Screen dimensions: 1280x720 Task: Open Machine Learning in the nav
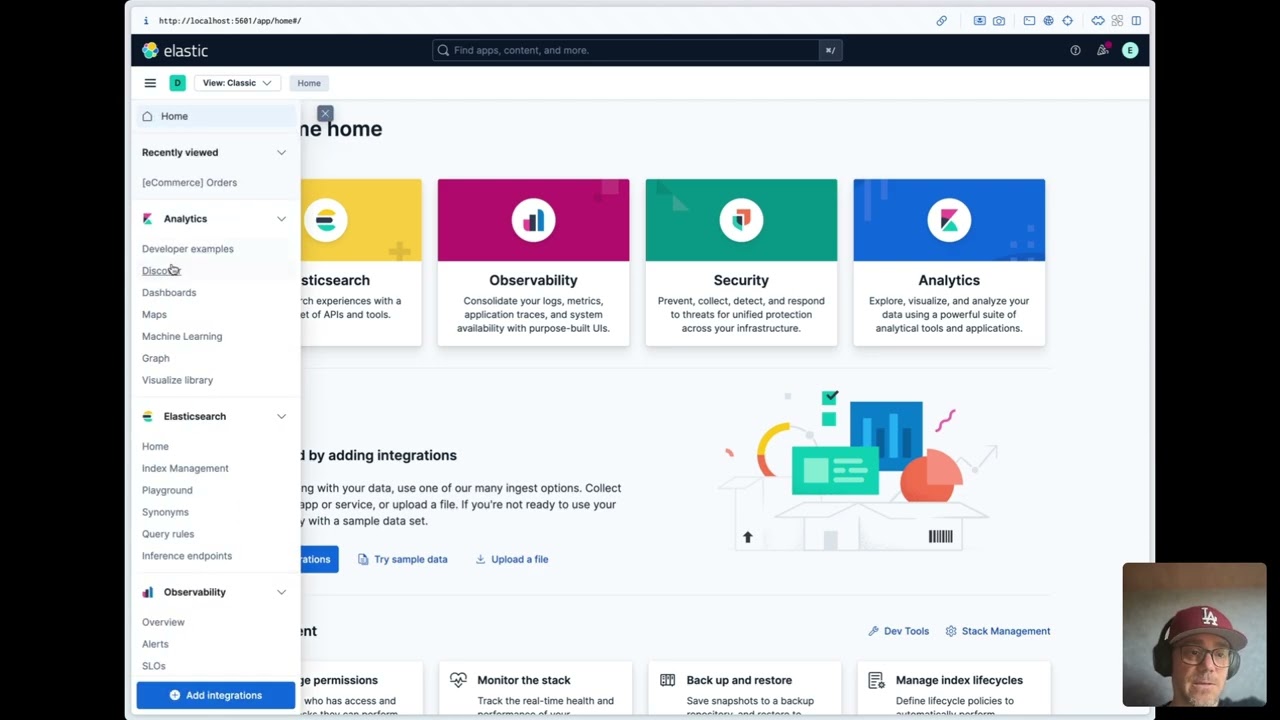tap(182, 336)
